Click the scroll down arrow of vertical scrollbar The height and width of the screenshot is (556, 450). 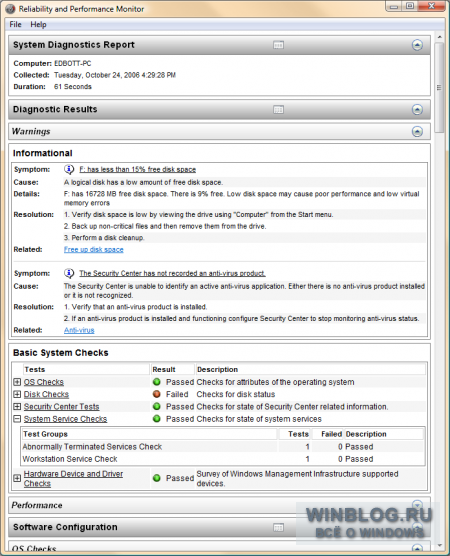[x=440, y=546]
